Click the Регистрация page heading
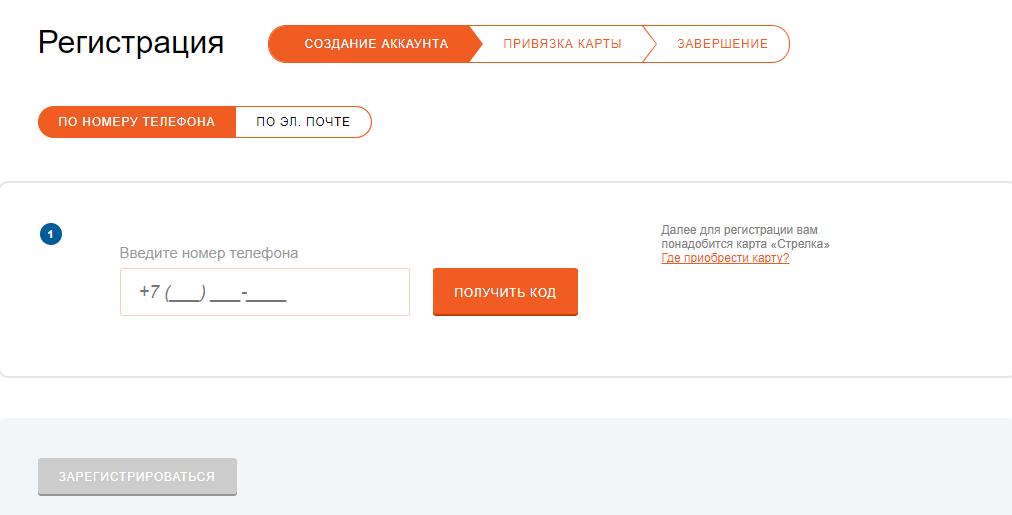 pos(131,43)
